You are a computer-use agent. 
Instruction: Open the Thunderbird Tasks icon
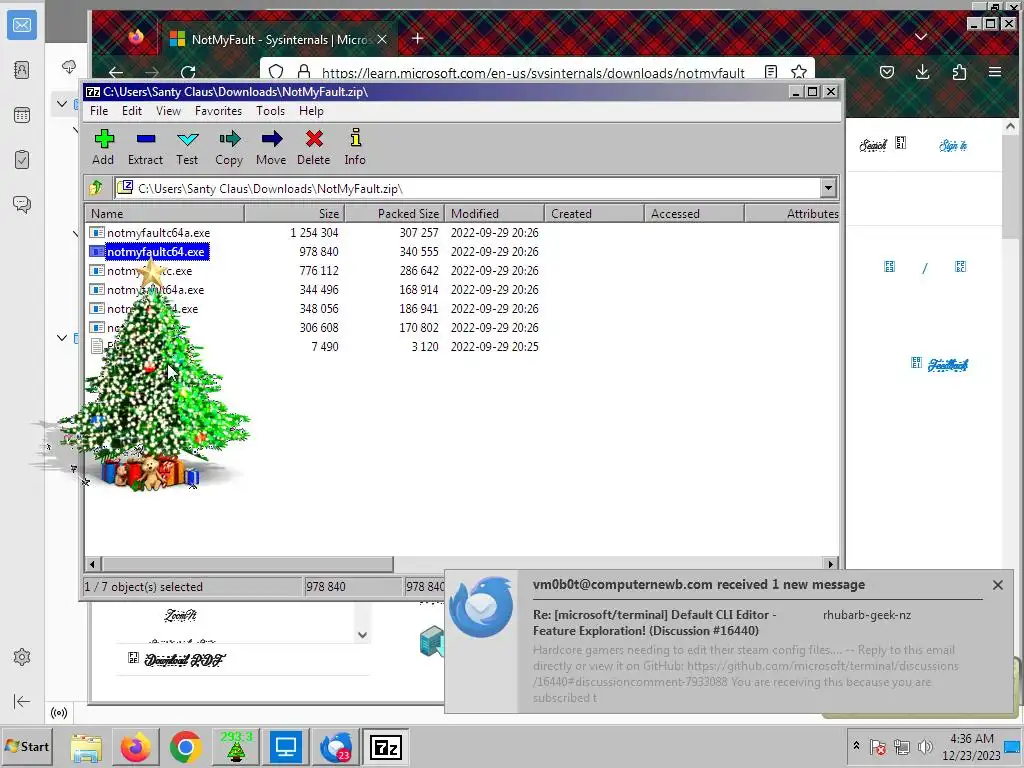[22, 159]
